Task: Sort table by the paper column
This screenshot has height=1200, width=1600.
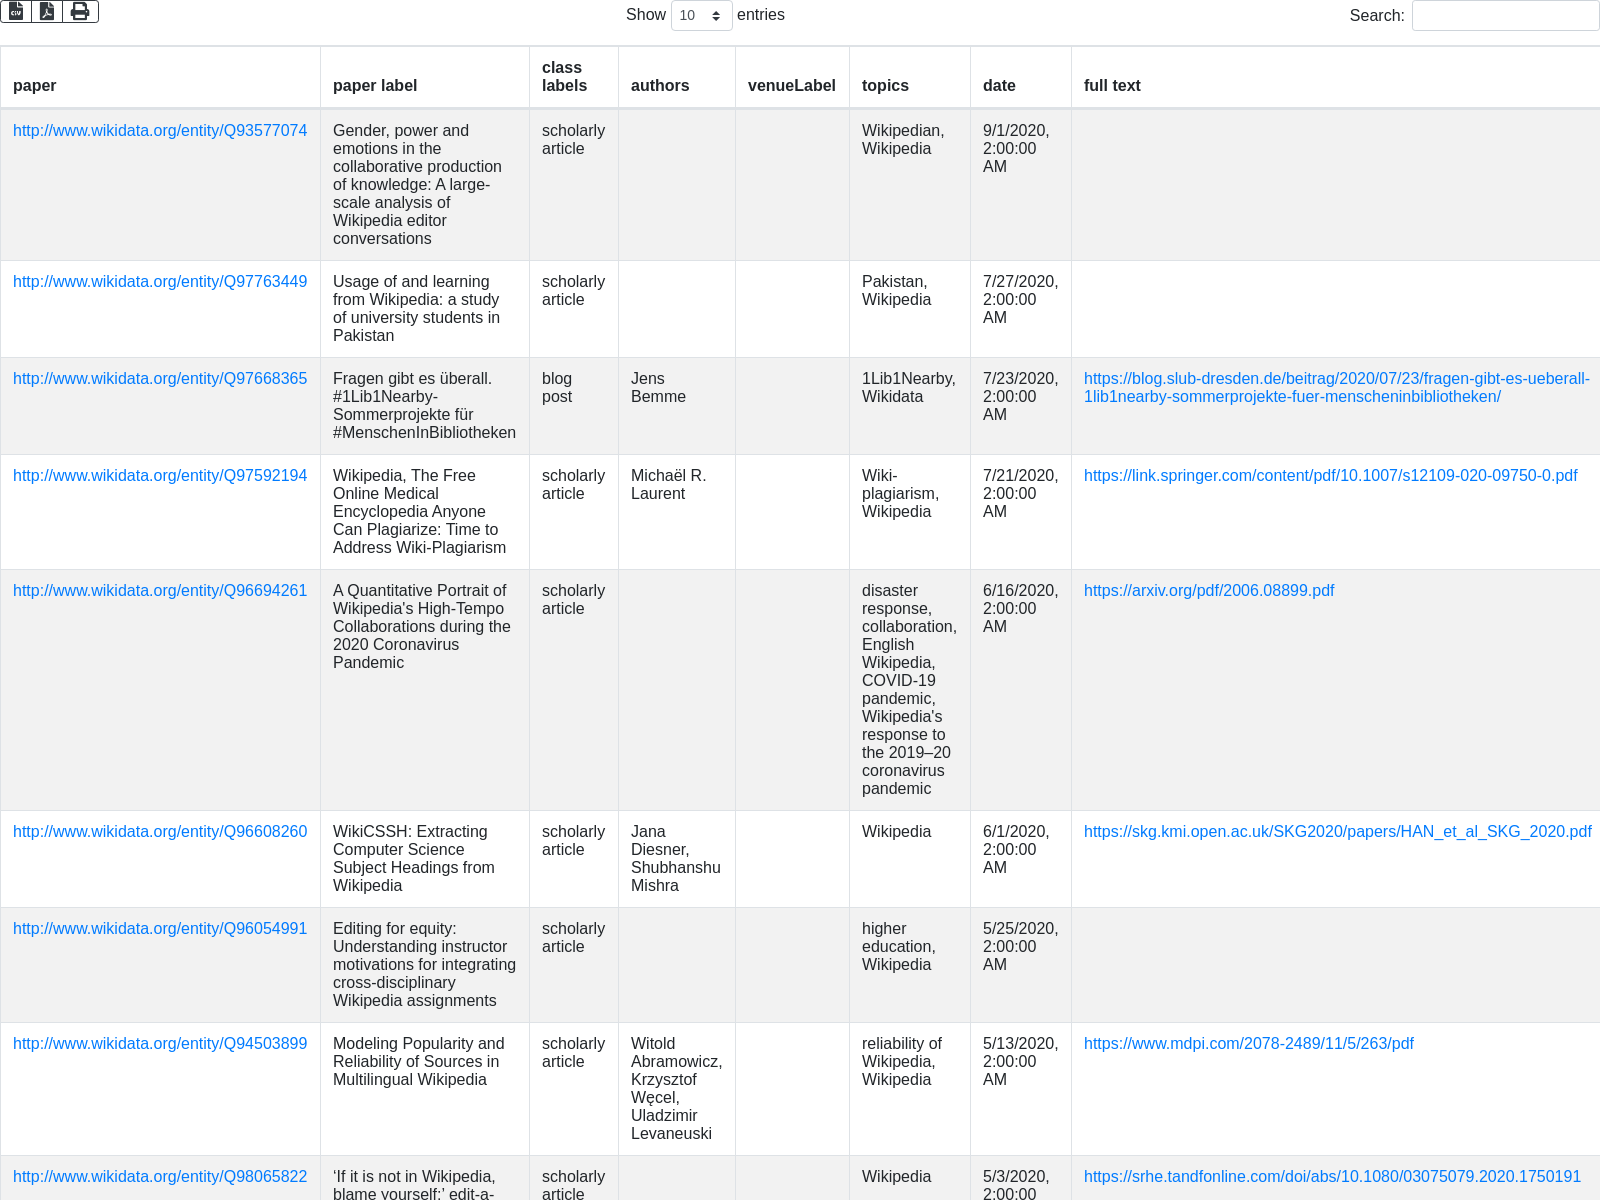Action: [x=35, y=86]
